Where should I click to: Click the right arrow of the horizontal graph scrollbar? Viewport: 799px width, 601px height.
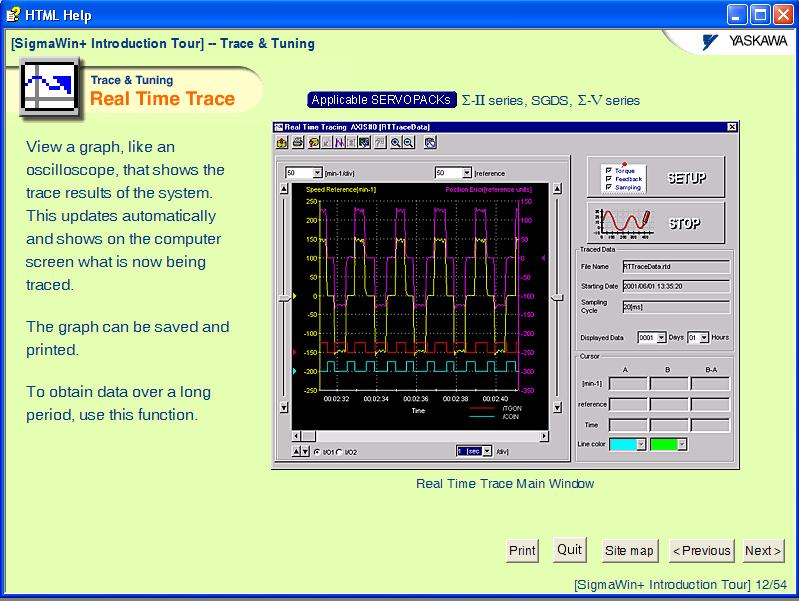point(545,436)
